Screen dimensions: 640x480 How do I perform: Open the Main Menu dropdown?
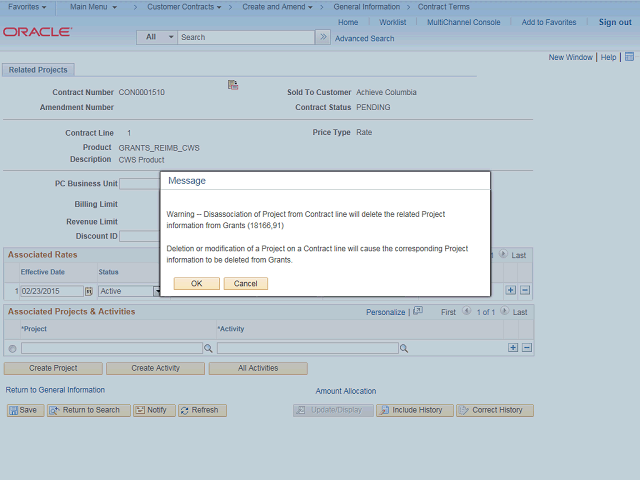tap(93, 7)
